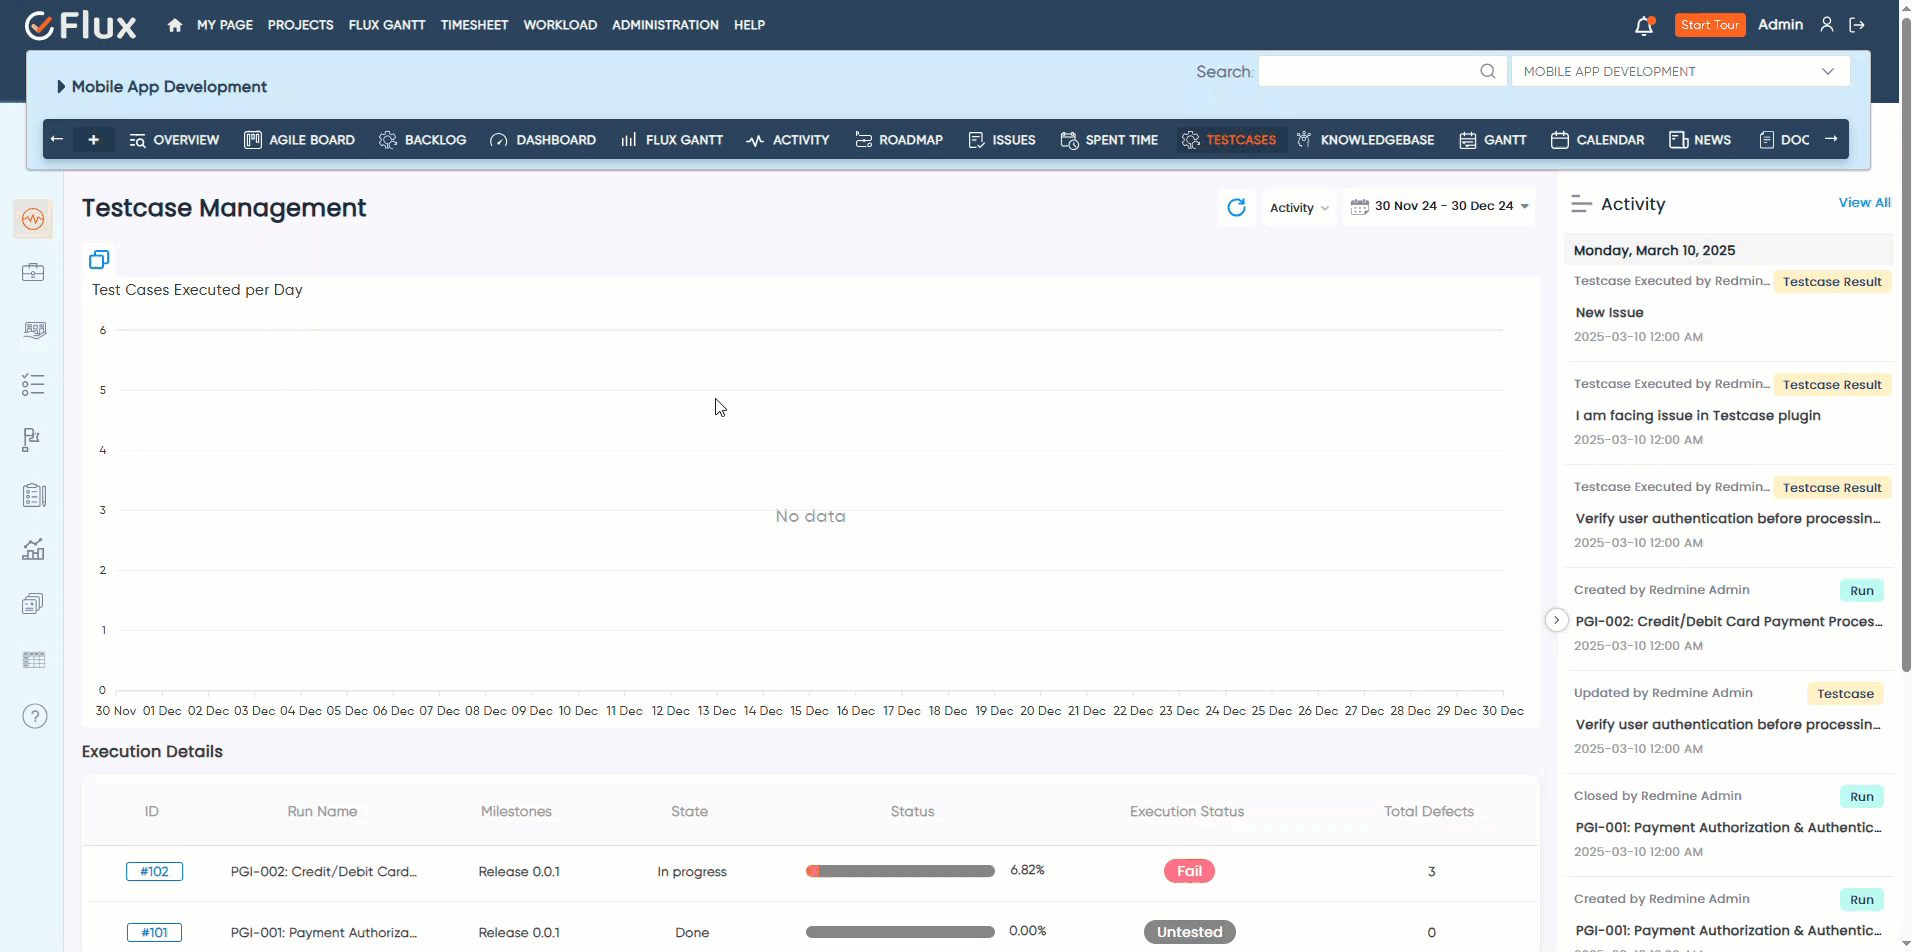Open Projects in top menu

[301, 25]
